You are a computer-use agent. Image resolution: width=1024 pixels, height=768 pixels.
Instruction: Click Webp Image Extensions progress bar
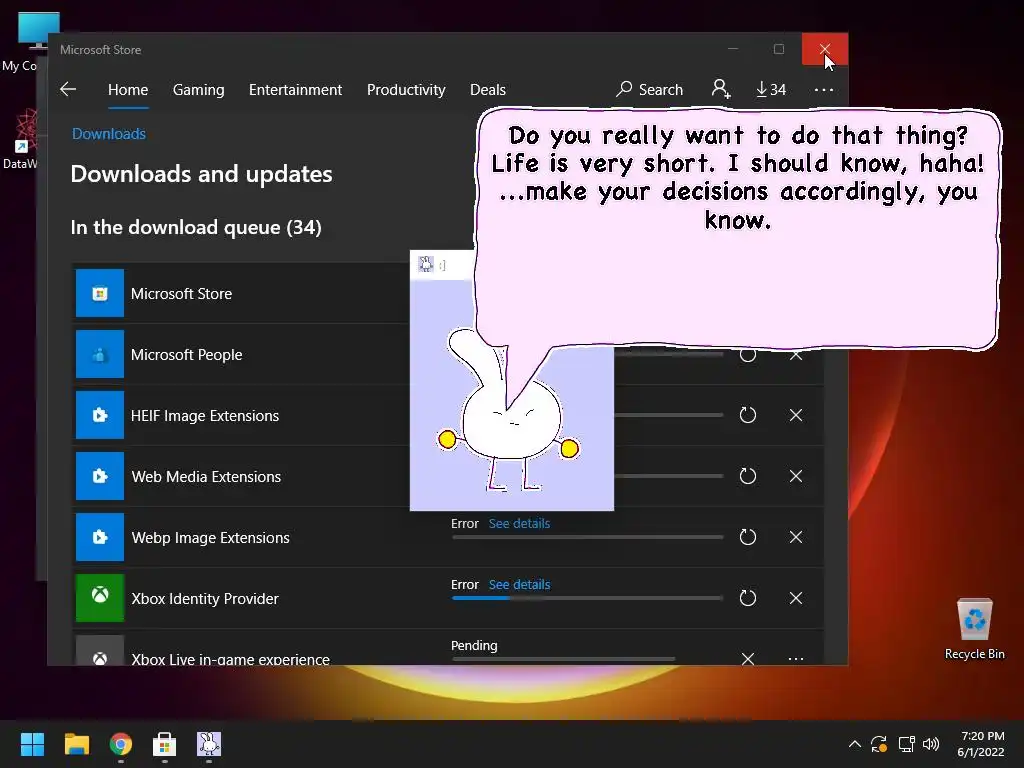(587, 537)
